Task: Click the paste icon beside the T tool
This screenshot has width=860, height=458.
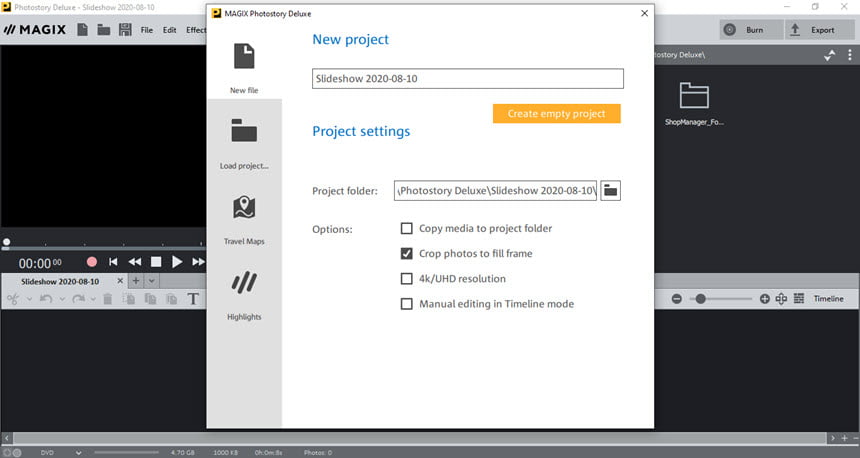Action: pyautogui.click(x=172, y=299)
